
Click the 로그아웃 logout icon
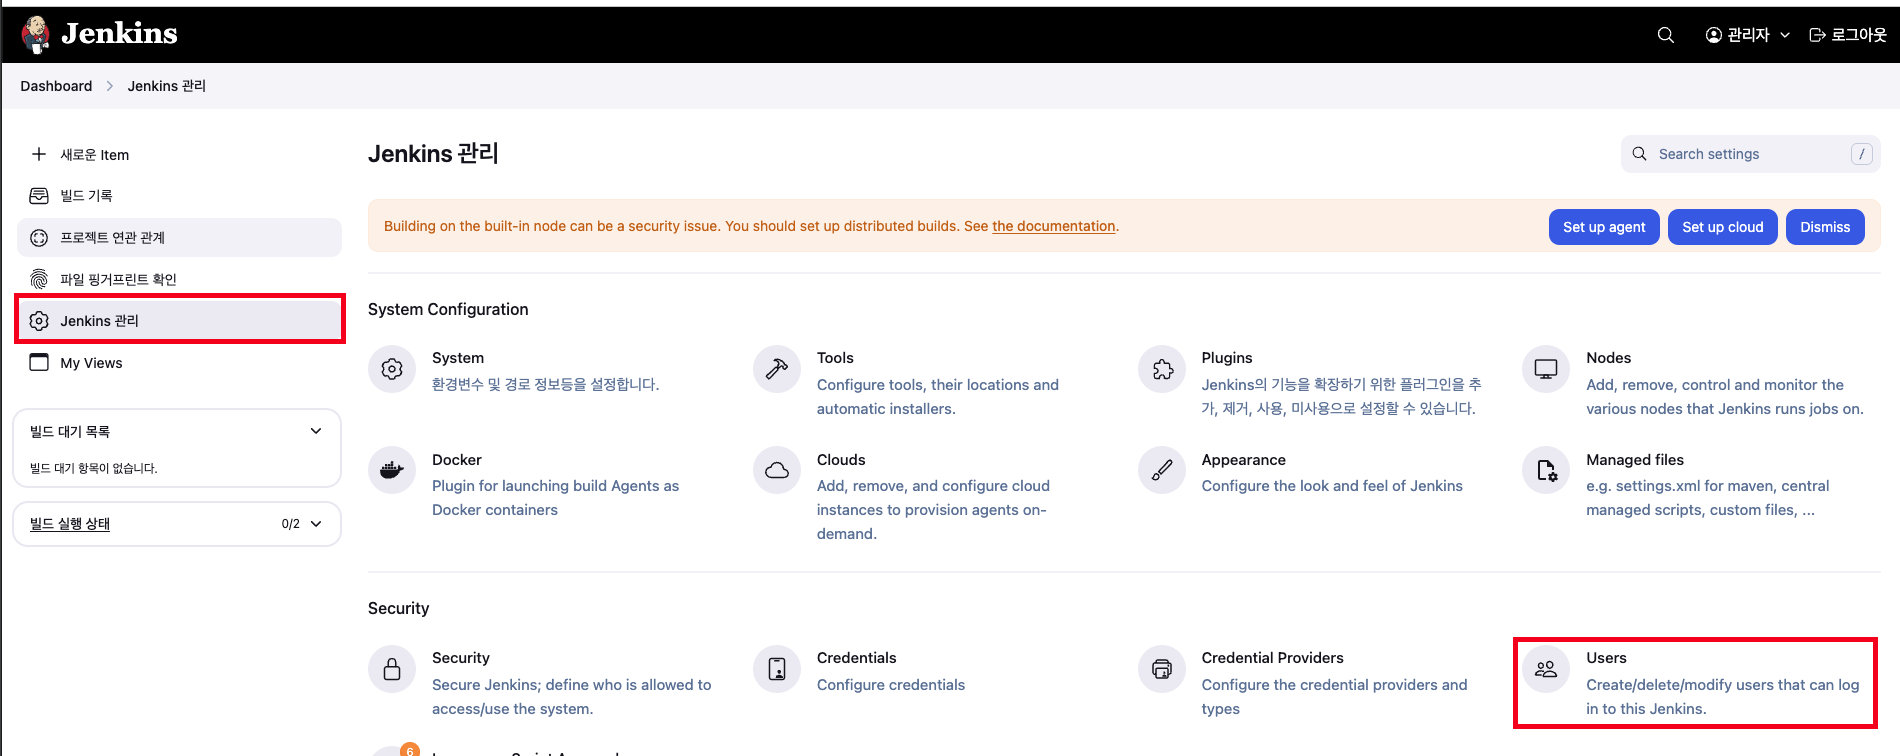(1818, 35)
